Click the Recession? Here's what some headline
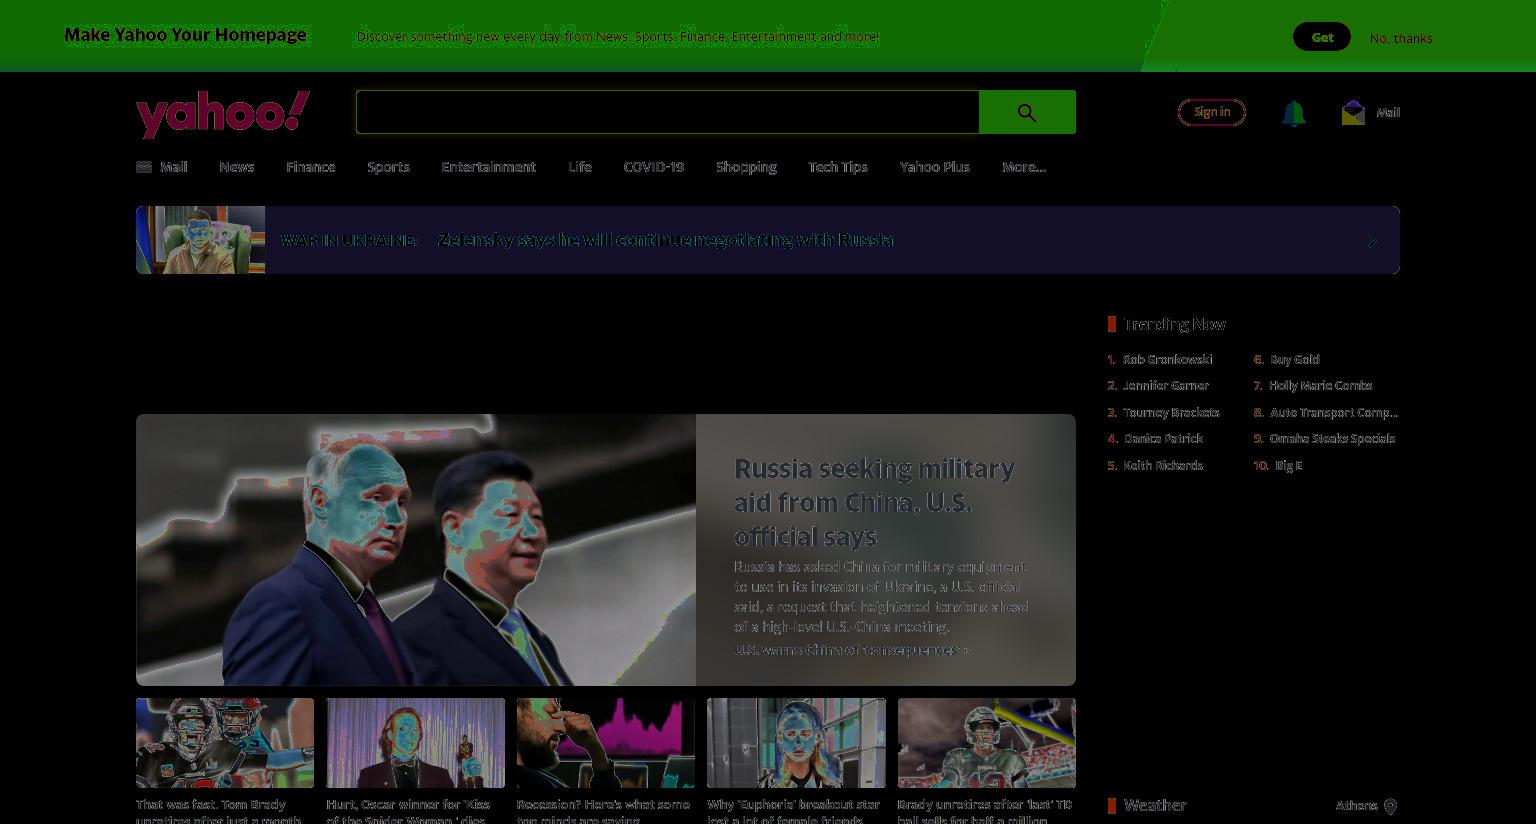 click(603, 811)
